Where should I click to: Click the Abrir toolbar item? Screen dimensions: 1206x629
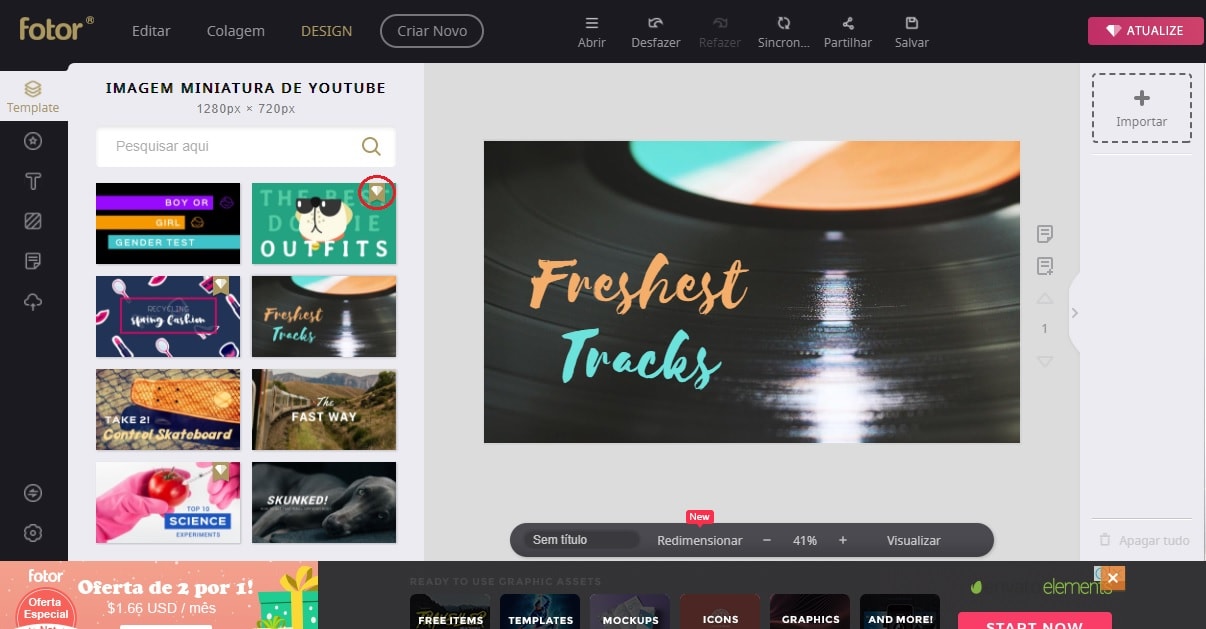[x=592, y=32]
